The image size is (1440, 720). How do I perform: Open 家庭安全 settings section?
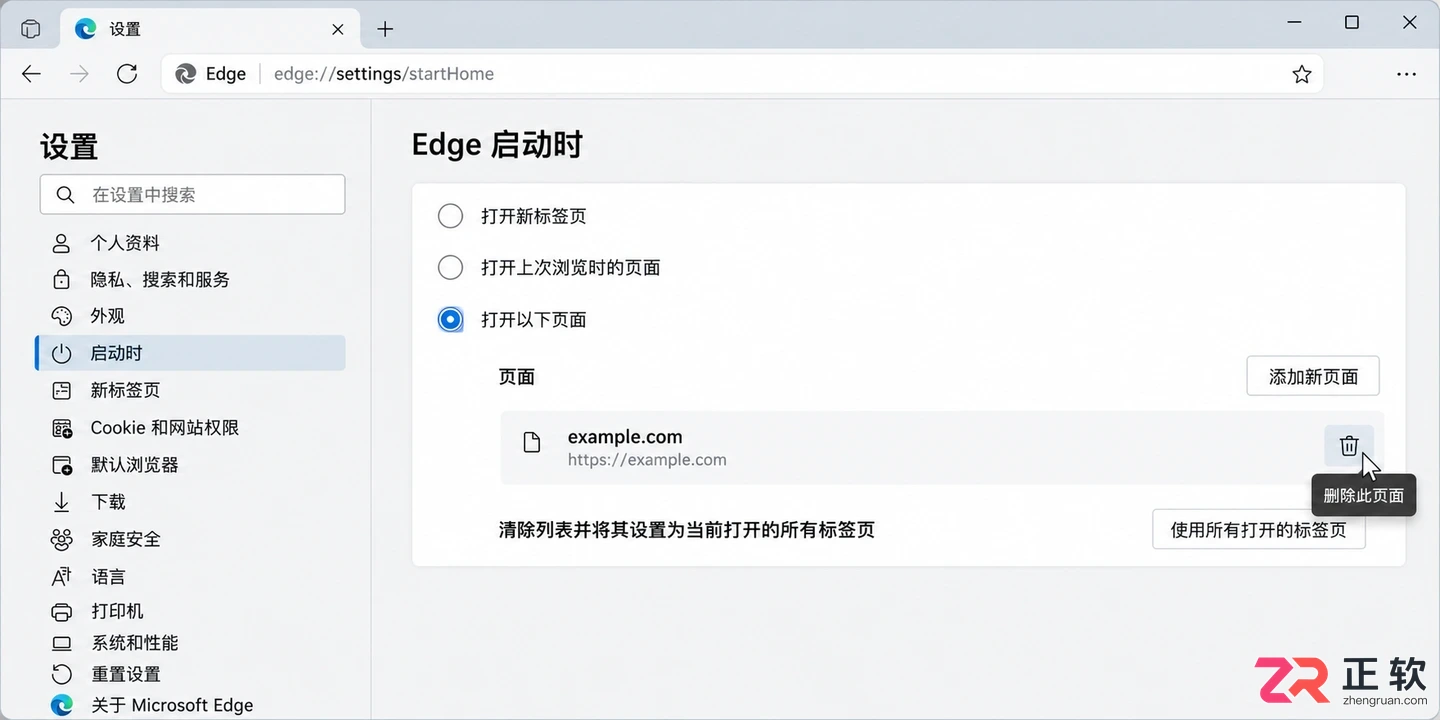190,539
